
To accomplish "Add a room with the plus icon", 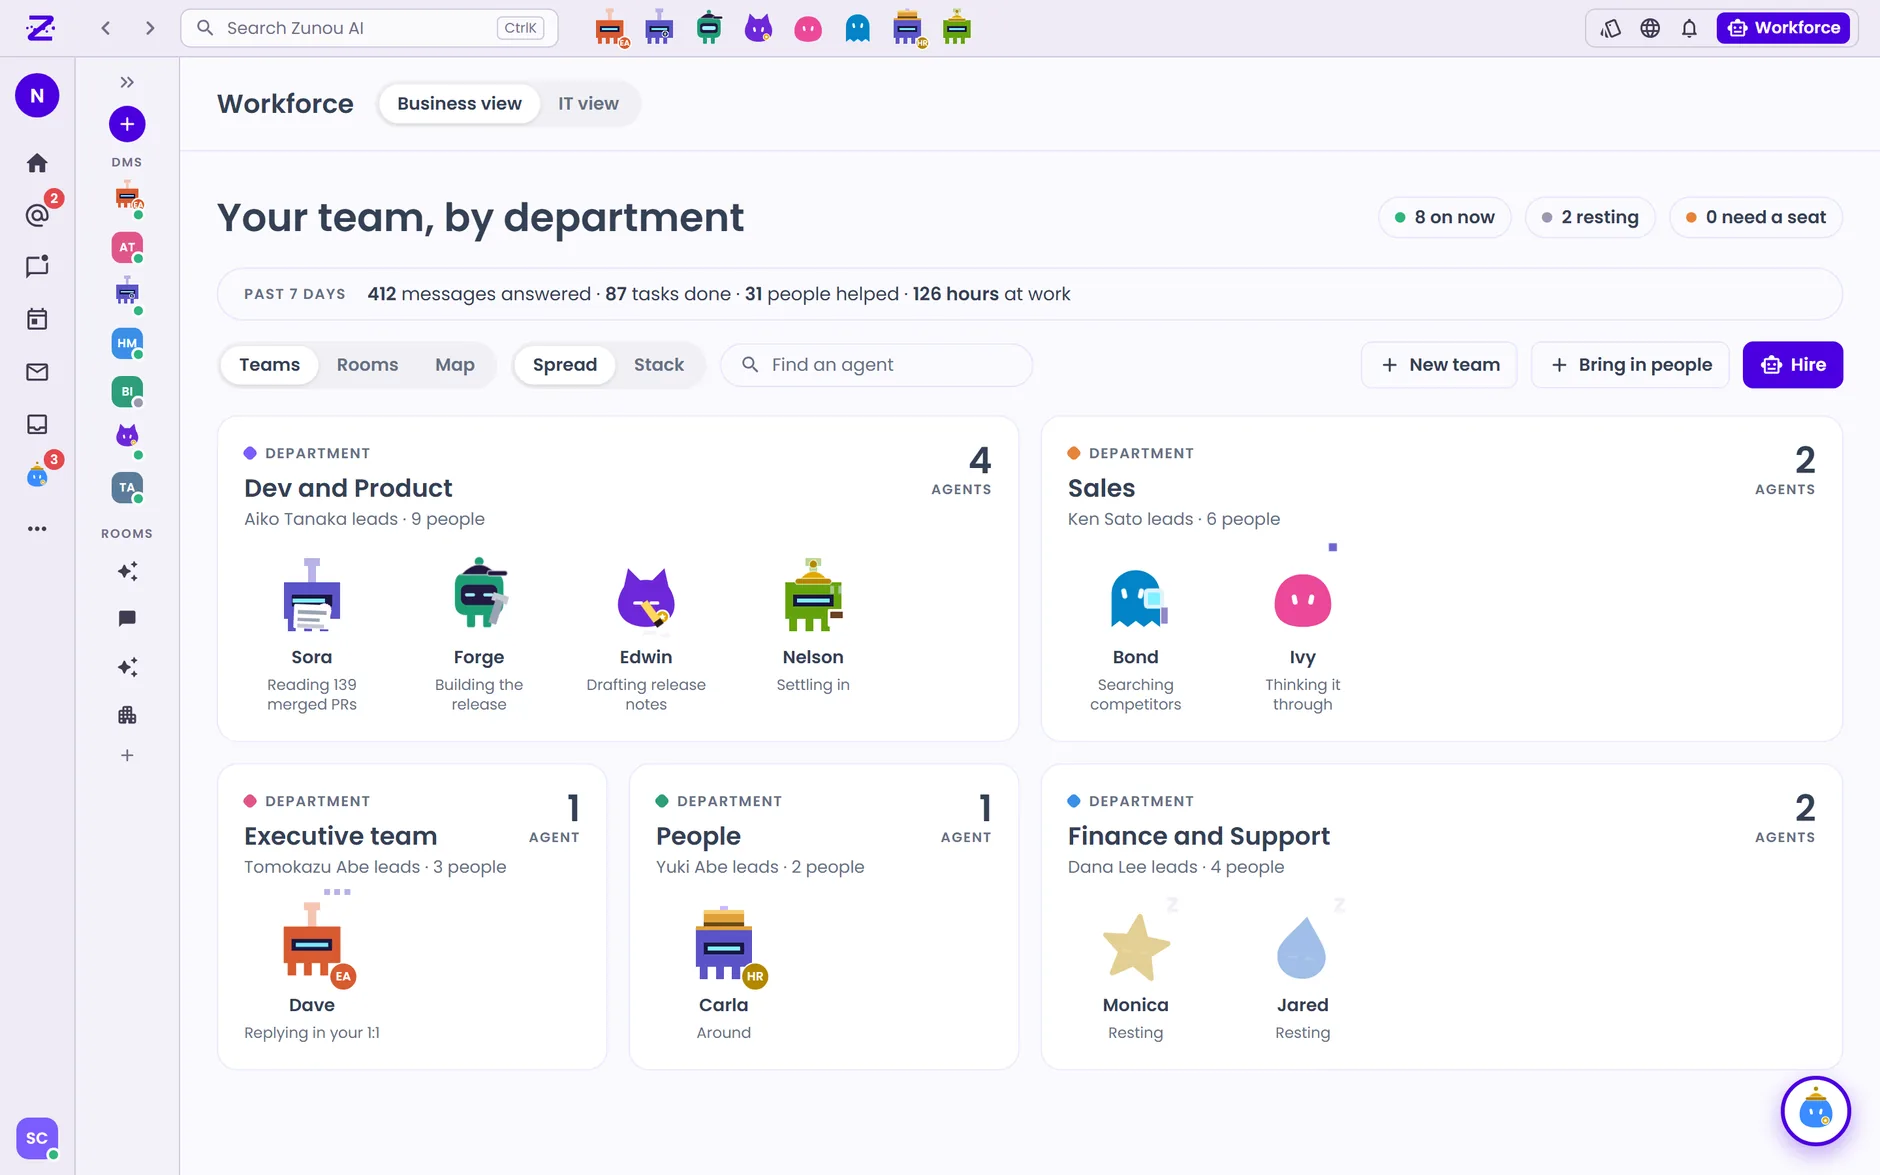I will click(127, 755).
